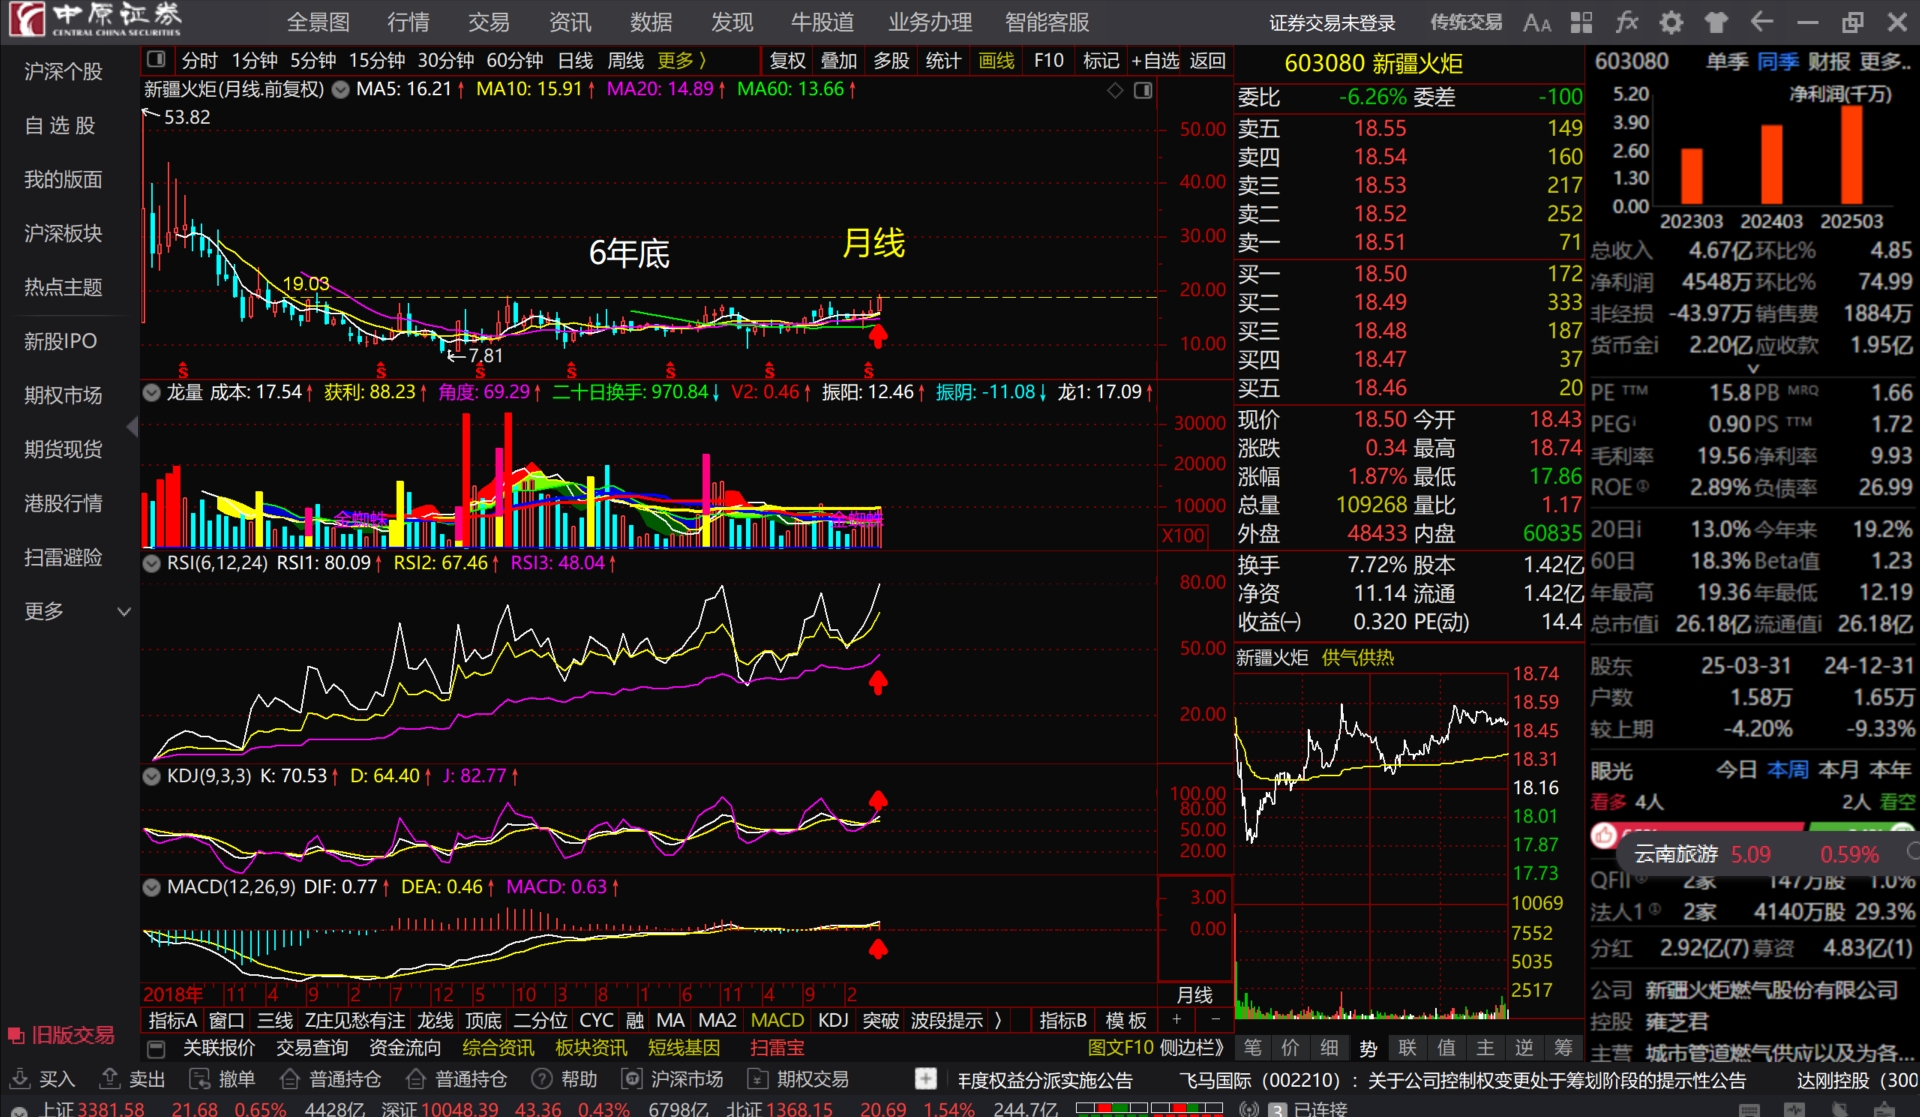Expand 更多.. in the financial panel
Screen dimensions: 1920x1117
(1885, 62)
